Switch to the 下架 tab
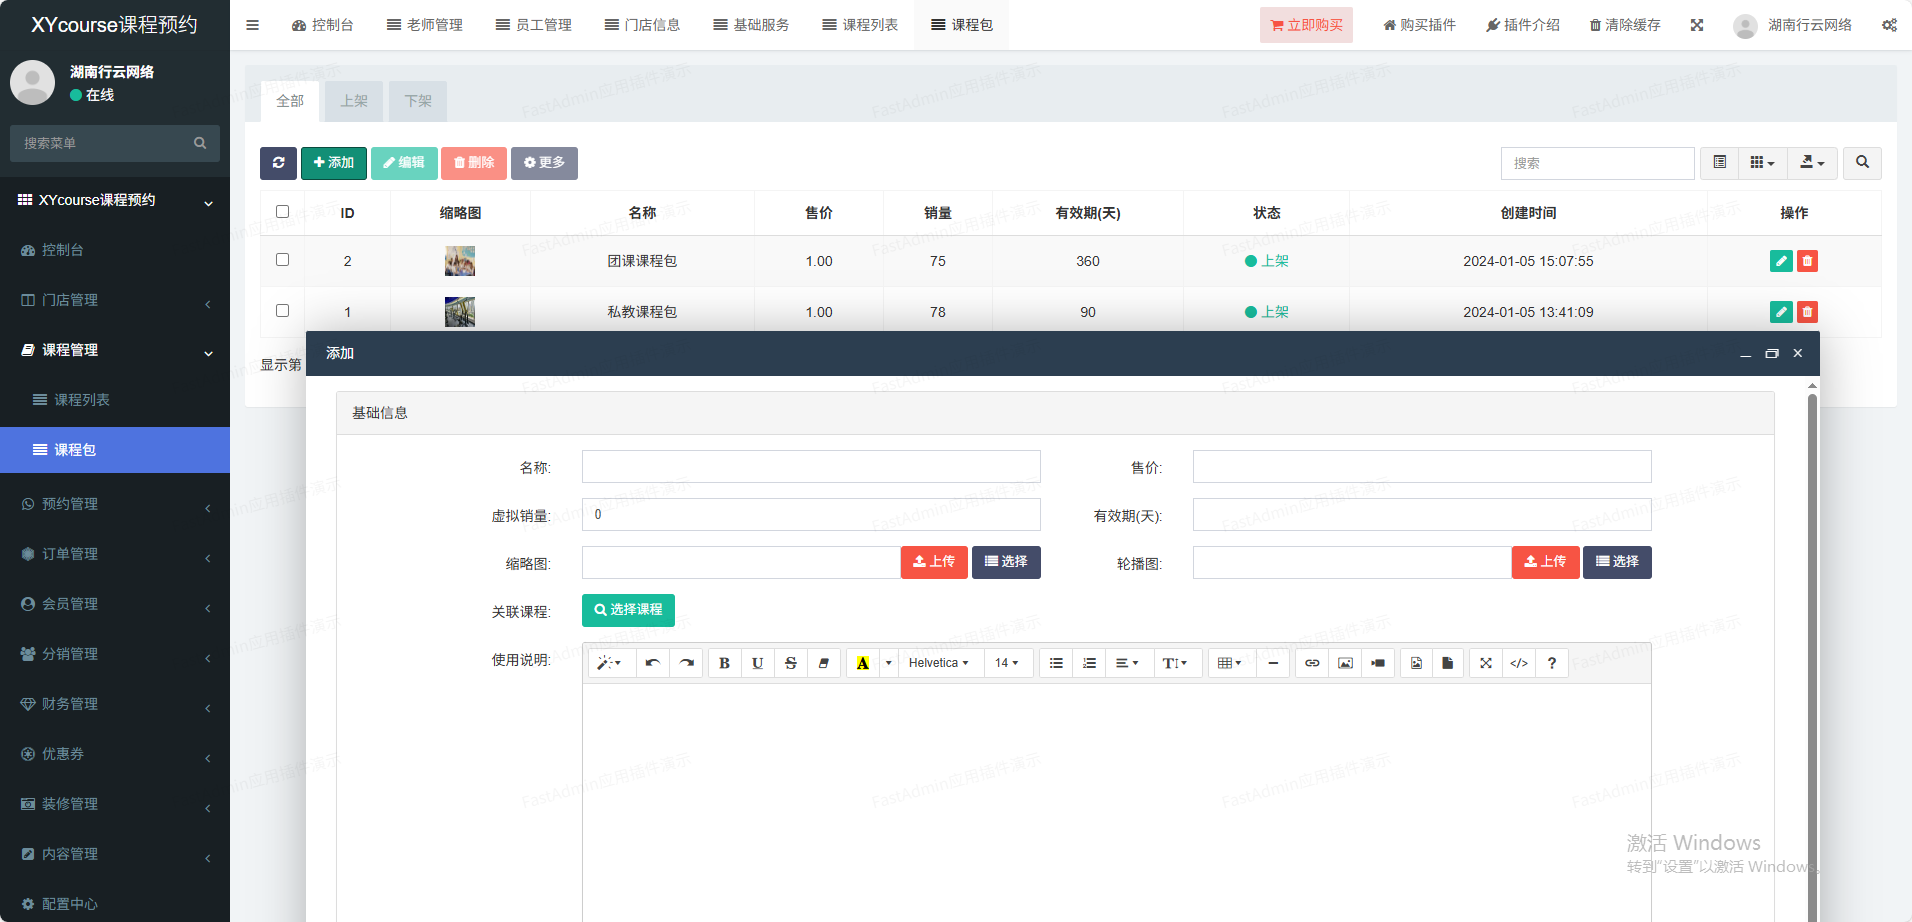Image resolution: width=1912 pixels, height=922 pixels. tap(417, 101)
